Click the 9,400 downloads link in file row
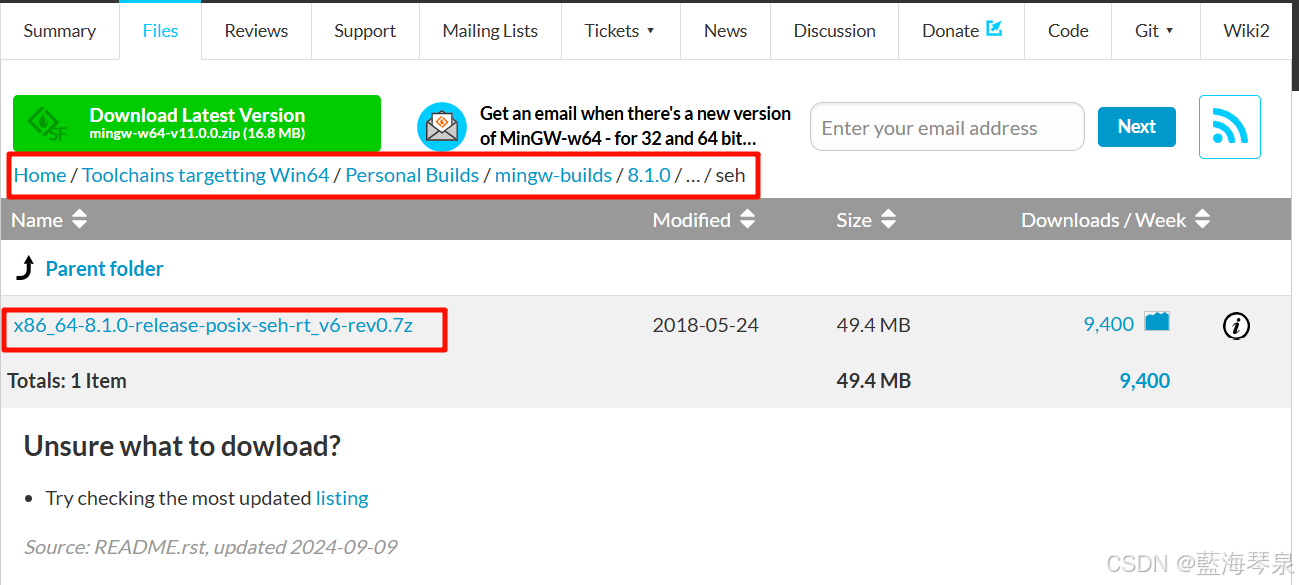The image size is (1299, 585). [1109, 324]
